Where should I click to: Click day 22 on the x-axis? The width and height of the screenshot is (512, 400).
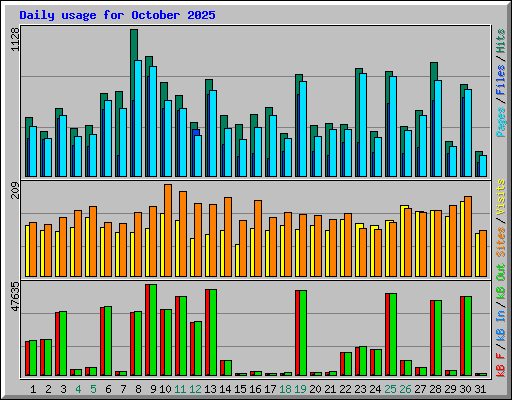point(345,389)
